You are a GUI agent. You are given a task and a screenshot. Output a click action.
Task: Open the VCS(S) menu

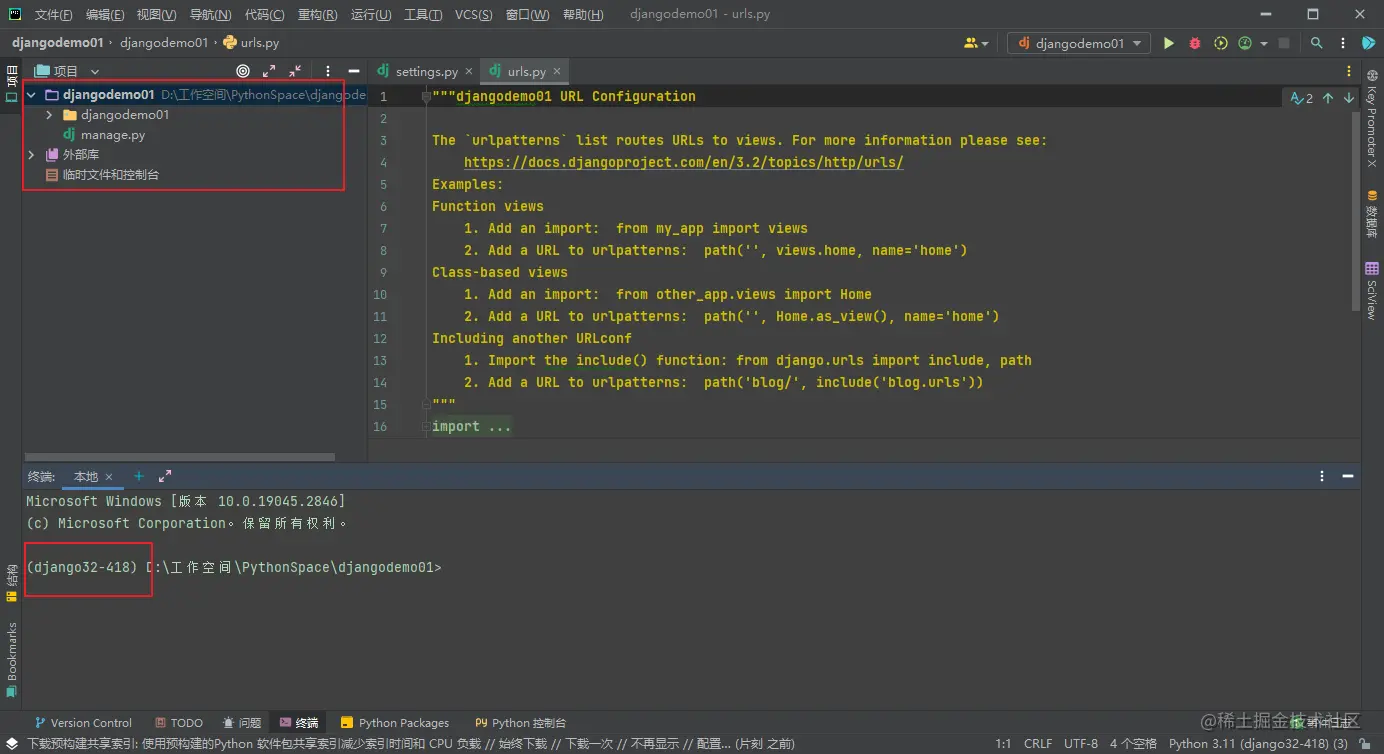coord(474,15)
